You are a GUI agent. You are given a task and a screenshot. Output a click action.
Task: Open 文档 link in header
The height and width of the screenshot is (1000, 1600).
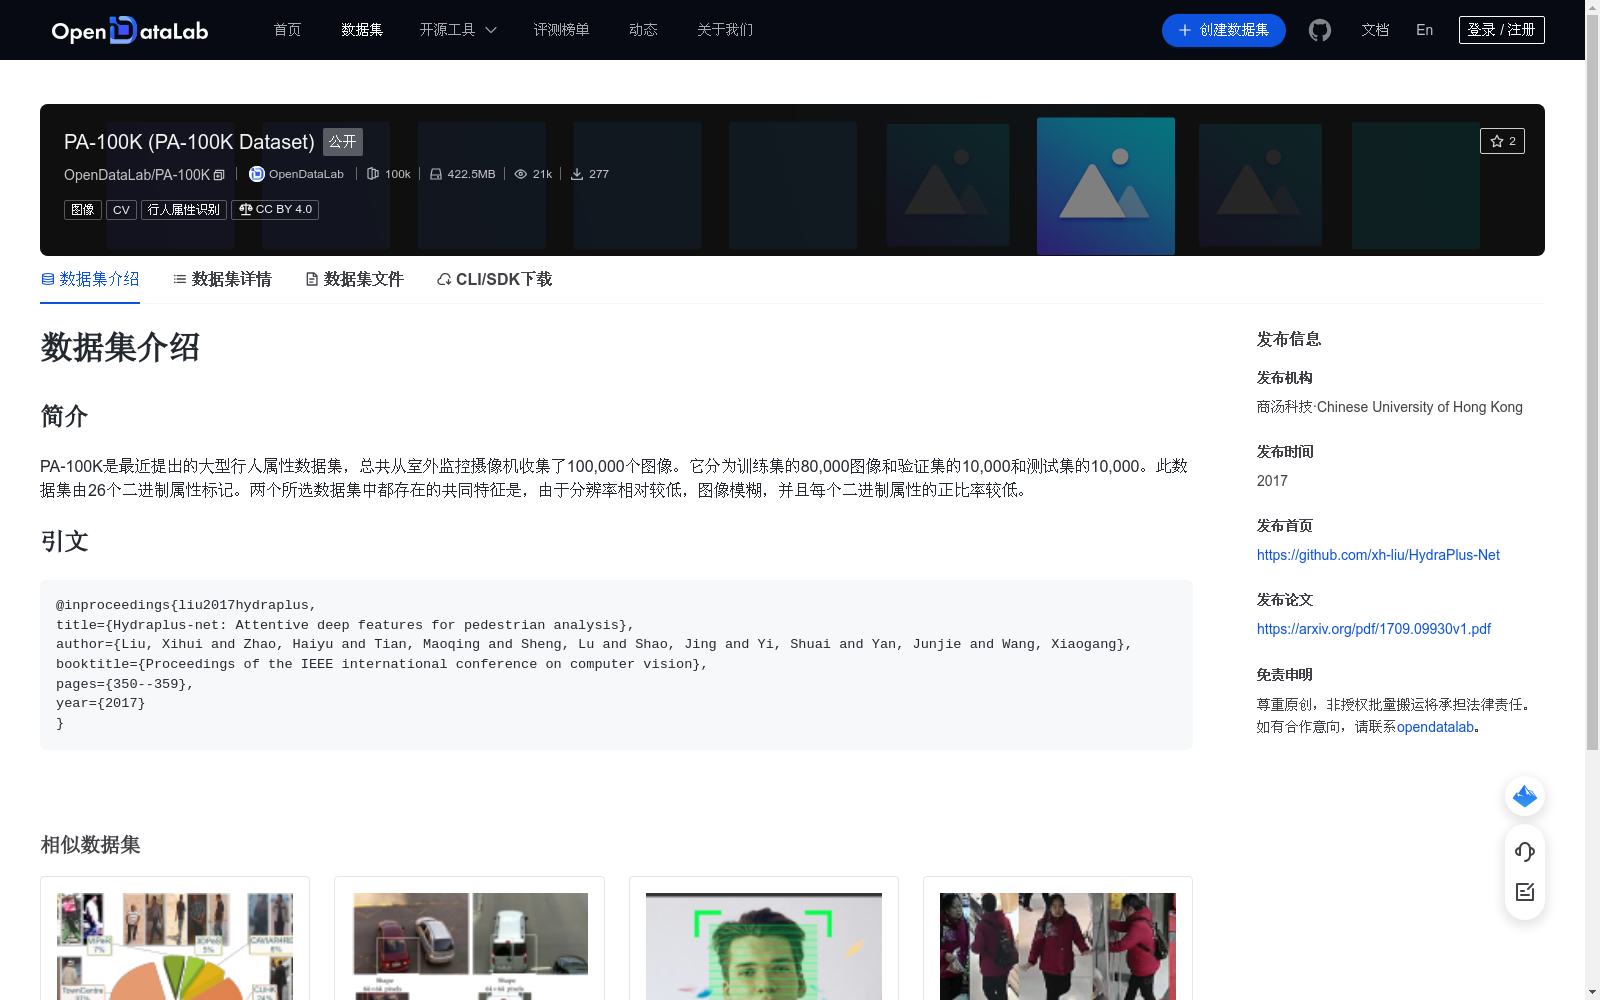[x=1375, y=30]
